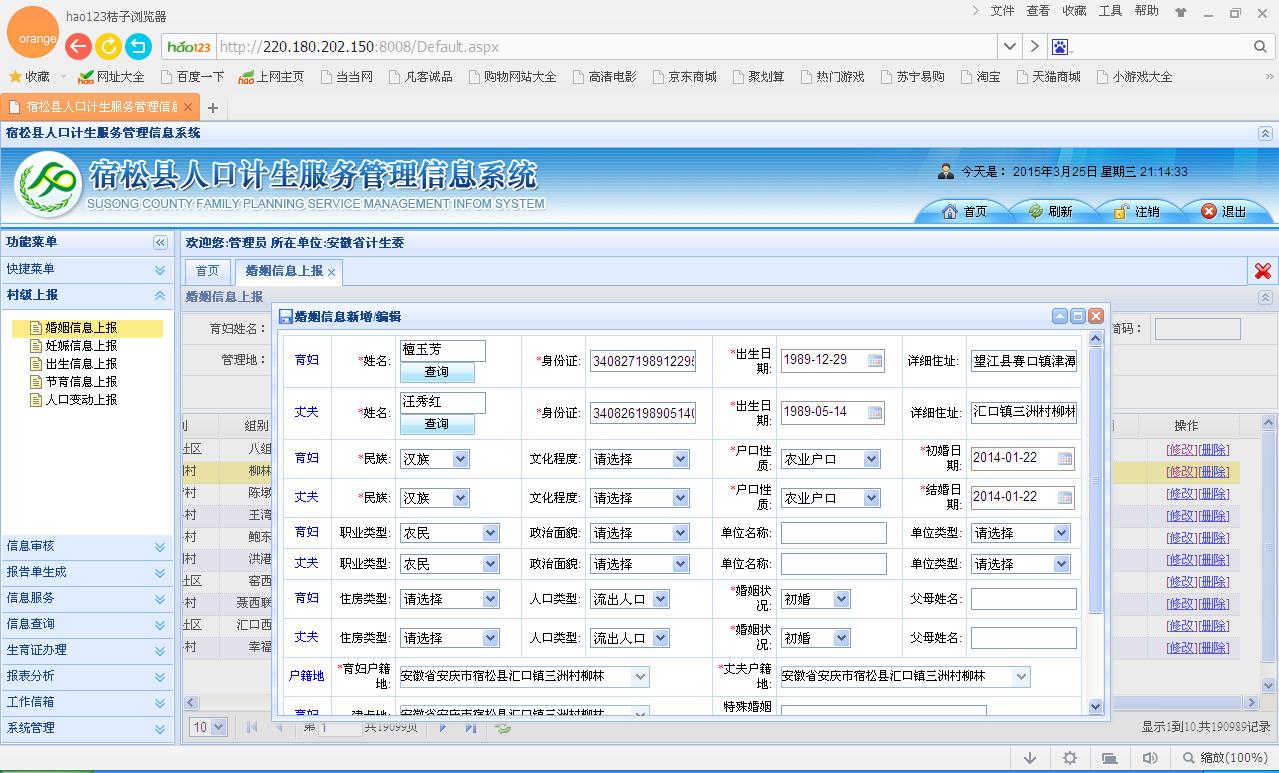Viewport: 1279px width, 773px height.
Task: Click the dialog collapse up-arrow icon
Action: pos(1060,316)
